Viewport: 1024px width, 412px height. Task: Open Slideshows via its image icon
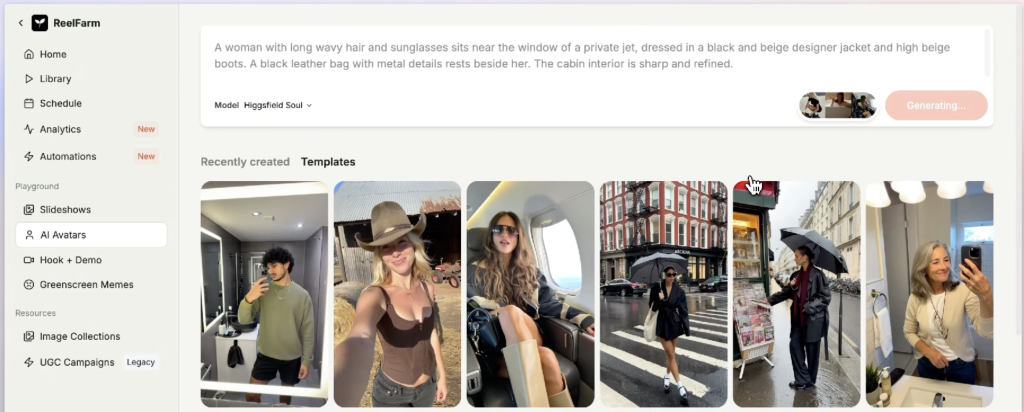[29, 210]
